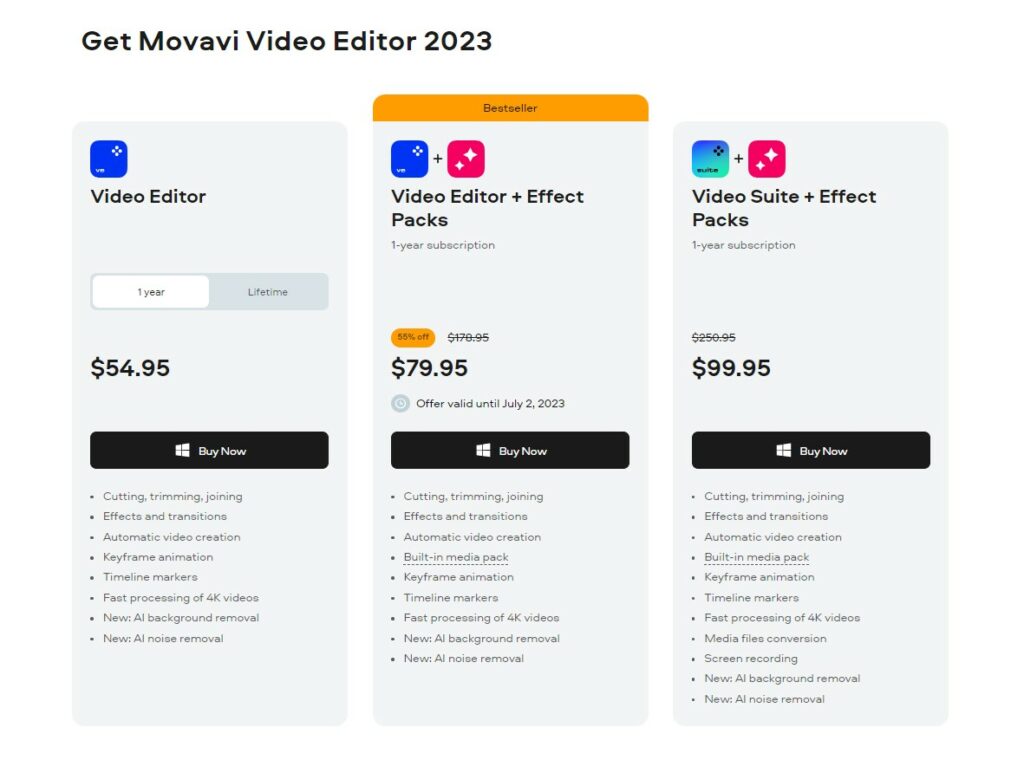The image size is (1024, 760).
Task: Click the Video Editor $54.95 Buy Now button
Action: pos(209,450)
